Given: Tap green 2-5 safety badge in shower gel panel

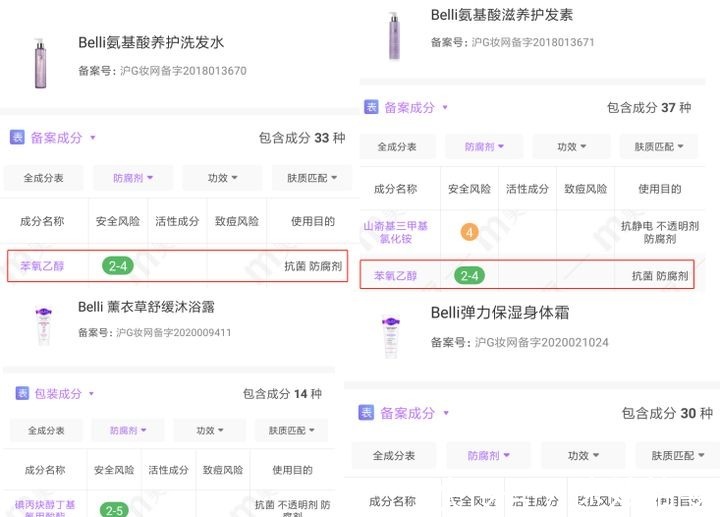Looking at the screenshot, I should point(114,510).
